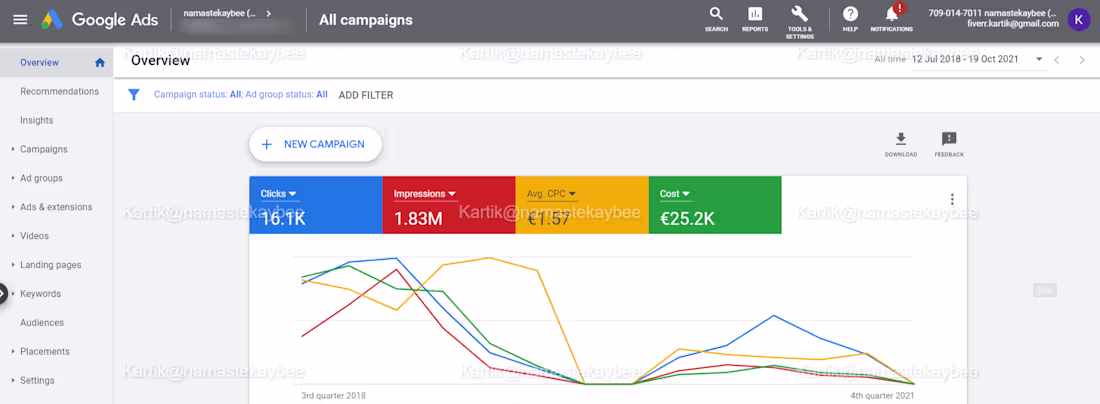Image resolution: width=1100 pixels, height=404 pixels.
Task: Click the All campaigns header title
Action: (365, 20)
